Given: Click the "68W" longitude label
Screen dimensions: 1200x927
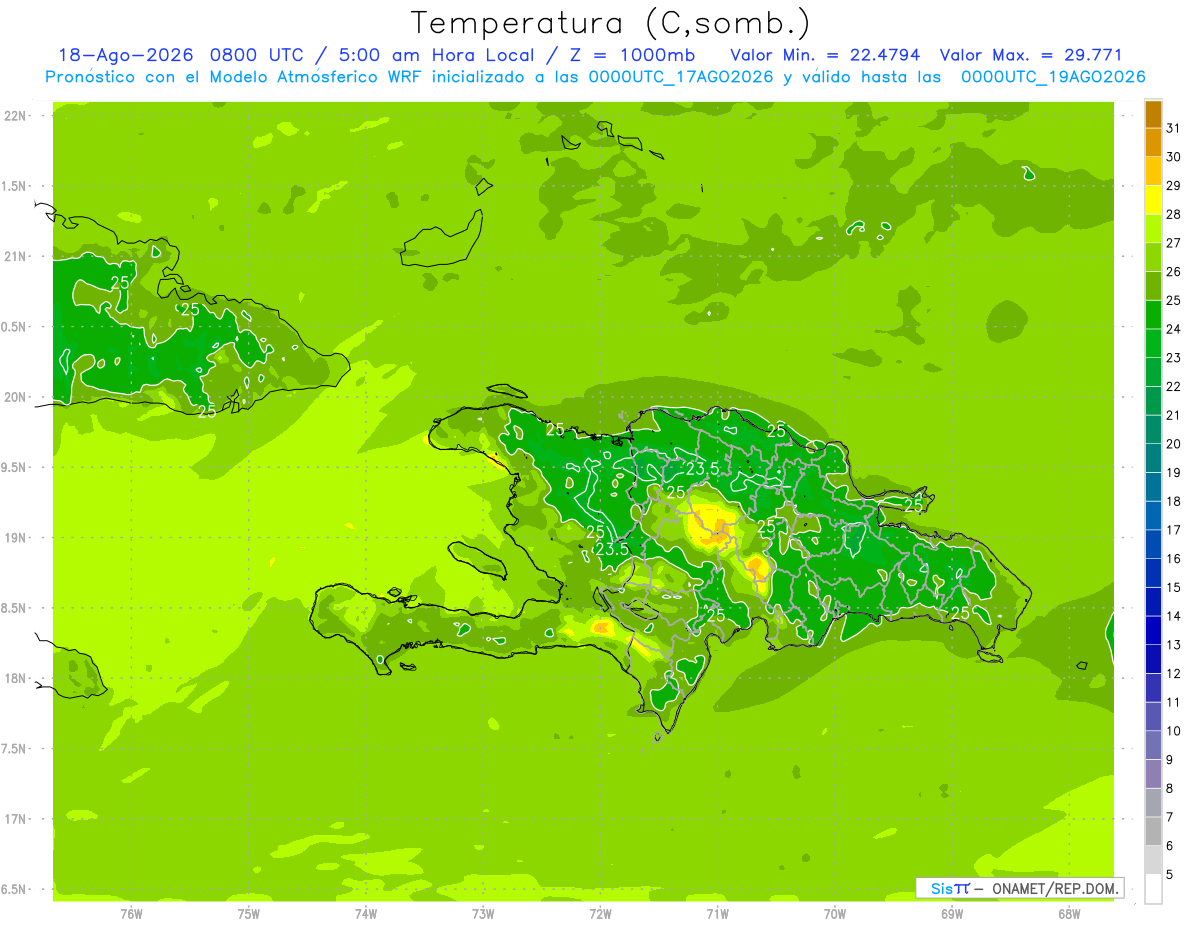Looking at the screenshot, I should (1069, 913).
